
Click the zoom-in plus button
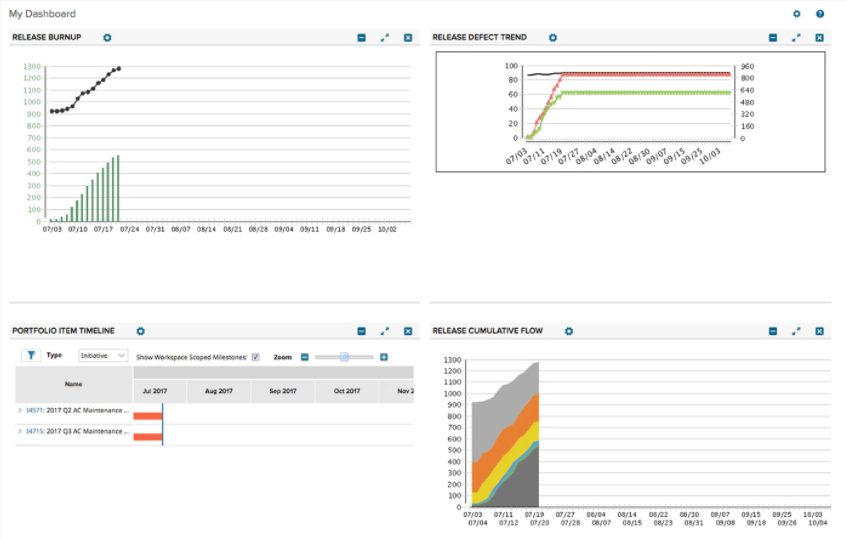point(384,356)
